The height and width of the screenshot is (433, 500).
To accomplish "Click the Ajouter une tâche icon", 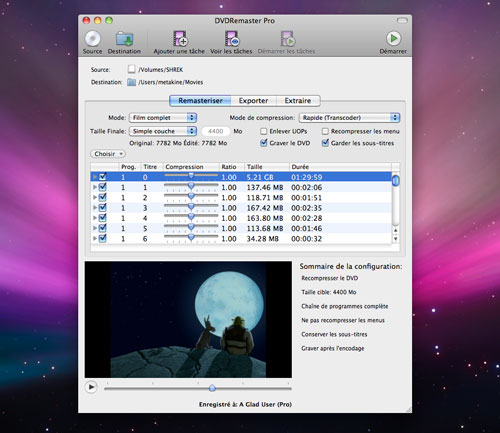I will pyautogui.click(x=180, y=39).
